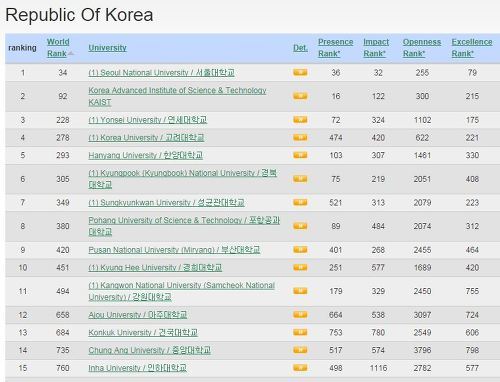
Task: Click the Det. icon for Seoul National University
Action: click(x=300, y=72)
